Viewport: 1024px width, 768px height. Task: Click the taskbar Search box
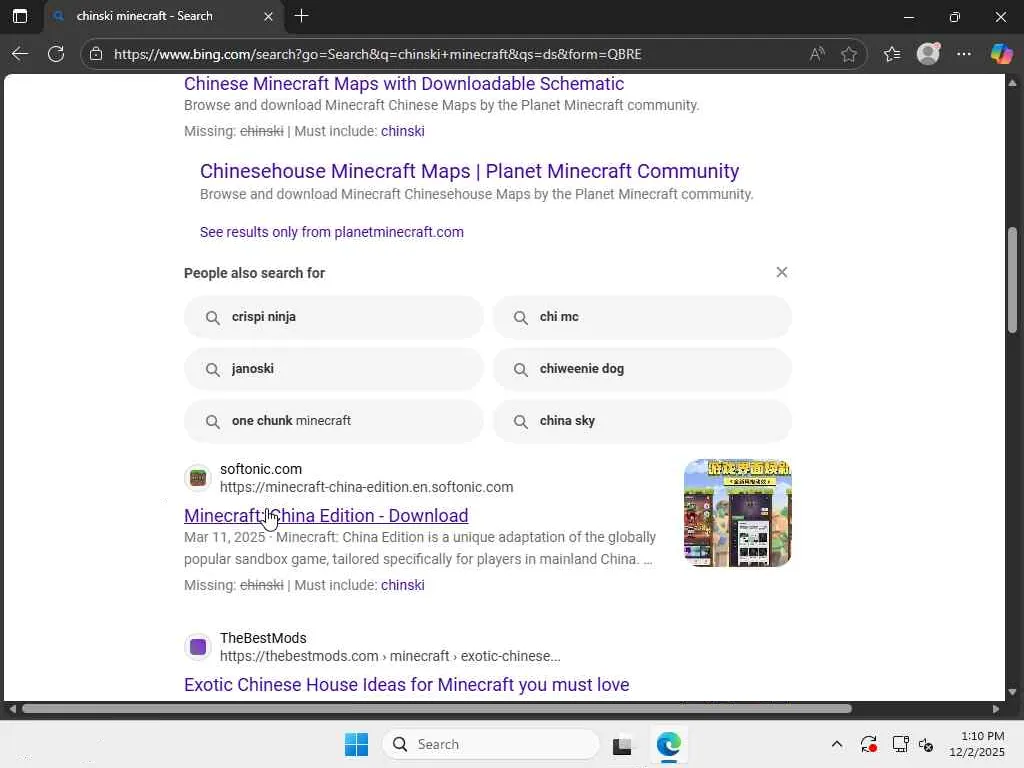coord(490,744)
